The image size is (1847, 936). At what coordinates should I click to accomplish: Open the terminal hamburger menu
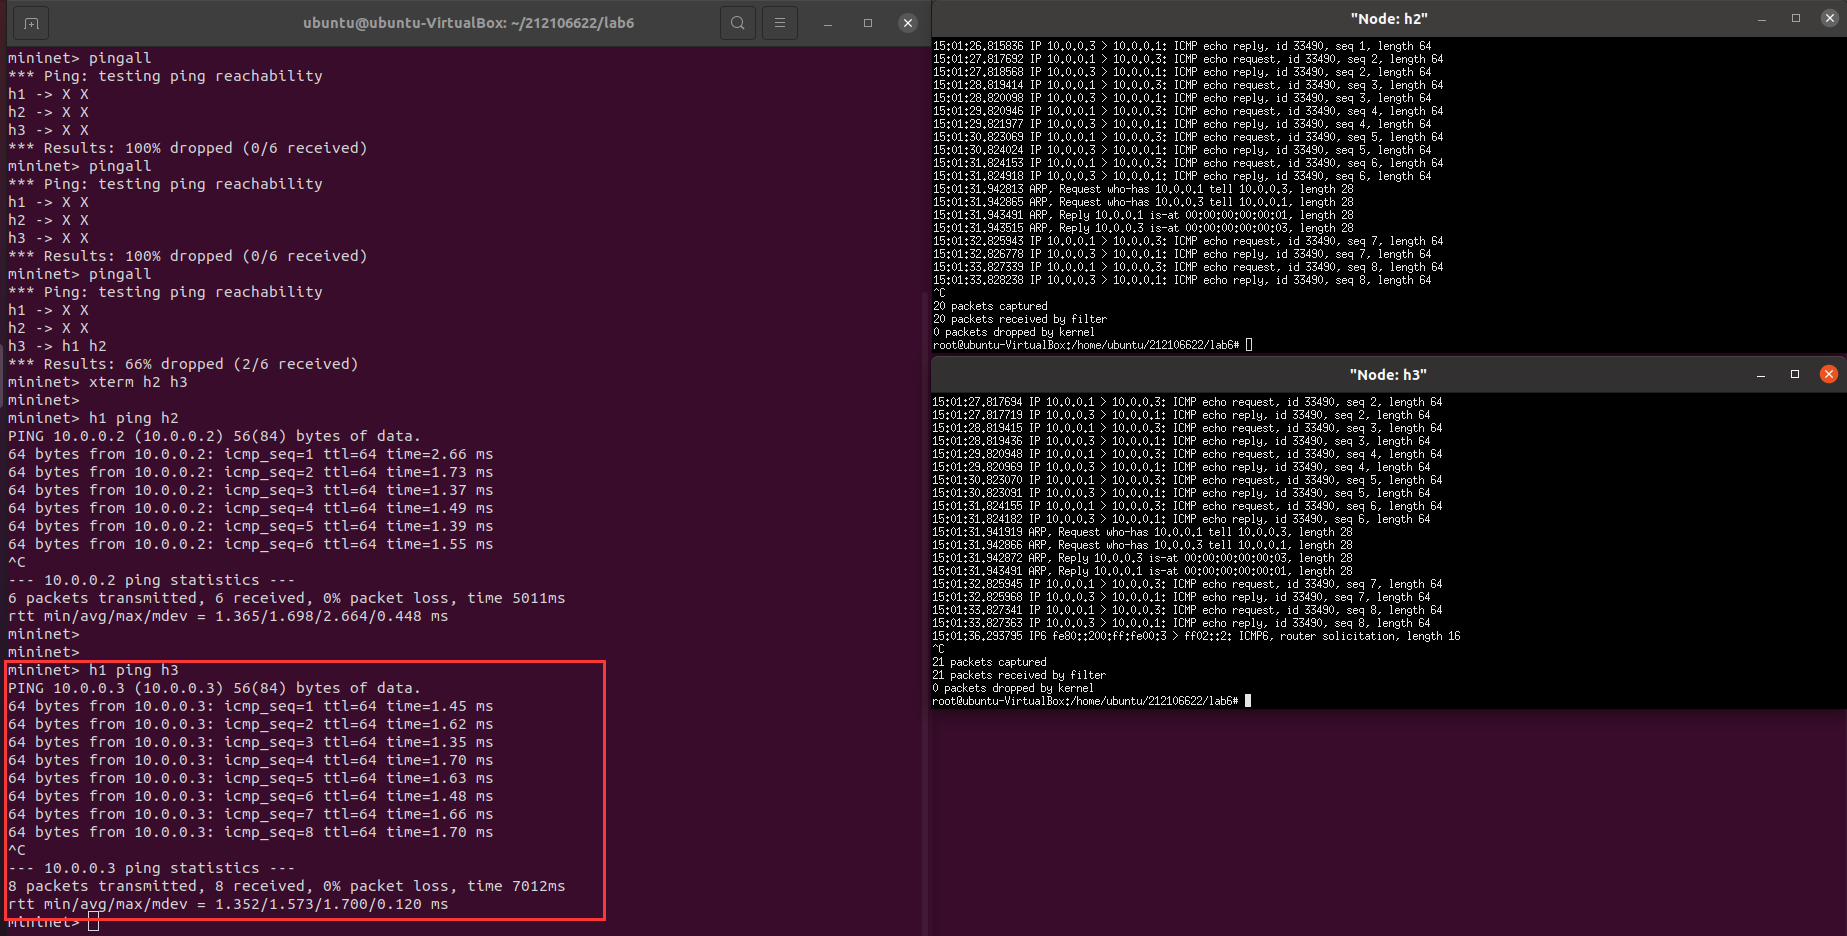point(780,23)
